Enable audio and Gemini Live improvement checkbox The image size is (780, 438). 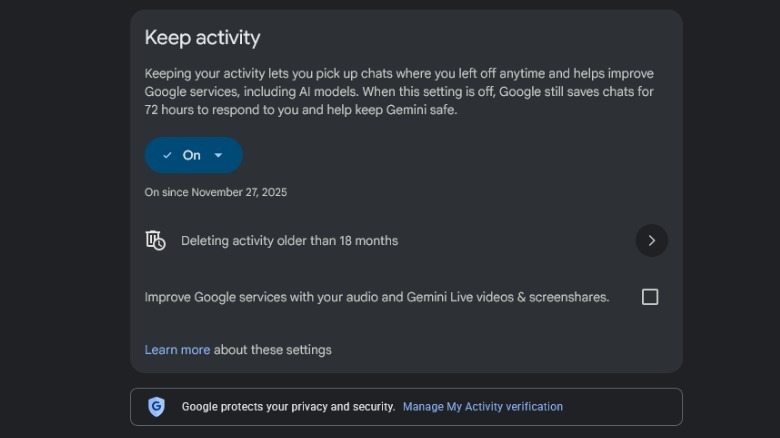[650, 297]
